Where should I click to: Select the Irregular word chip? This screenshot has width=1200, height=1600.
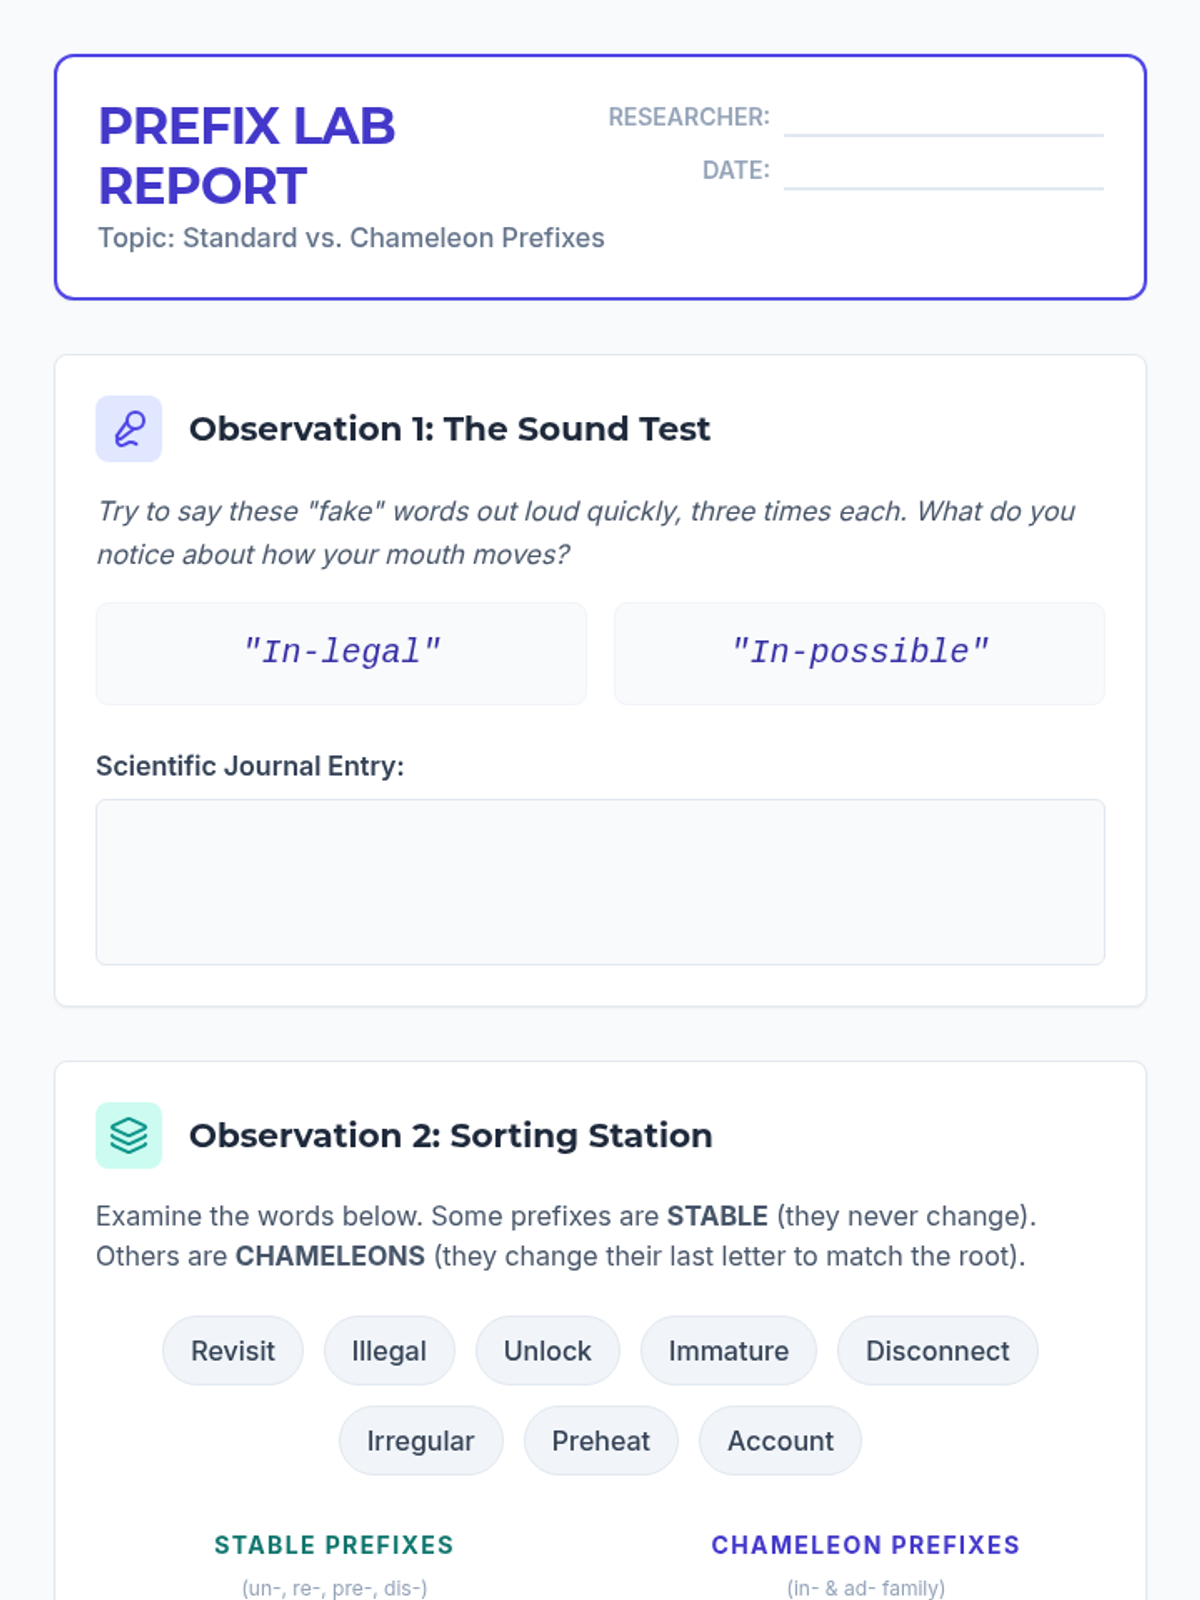click(x=420, y=1441)
